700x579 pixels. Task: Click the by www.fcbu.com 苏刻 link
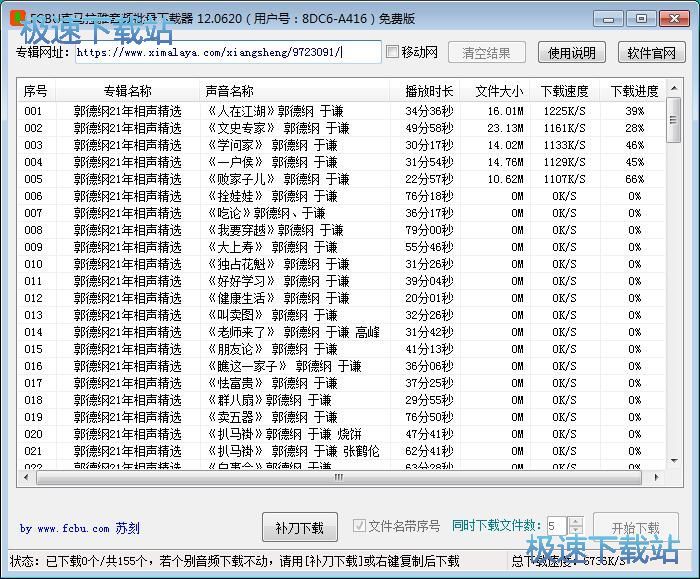(79, 528)
